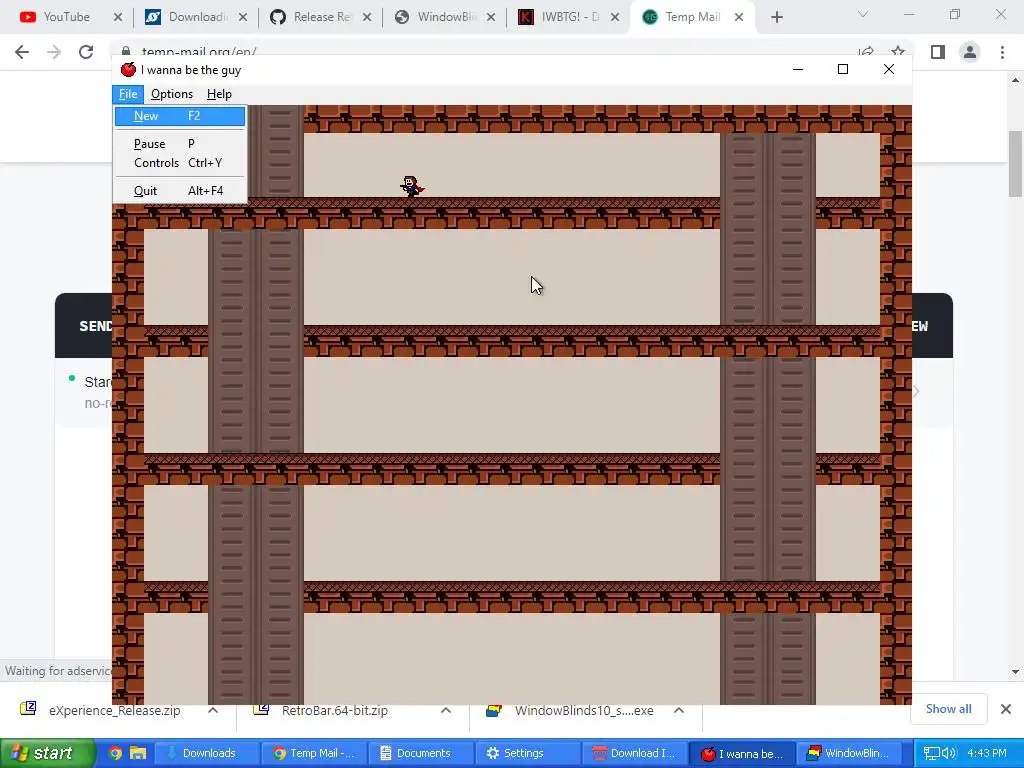
Task: Close the YouTube tab
Action: click(118, 17)
